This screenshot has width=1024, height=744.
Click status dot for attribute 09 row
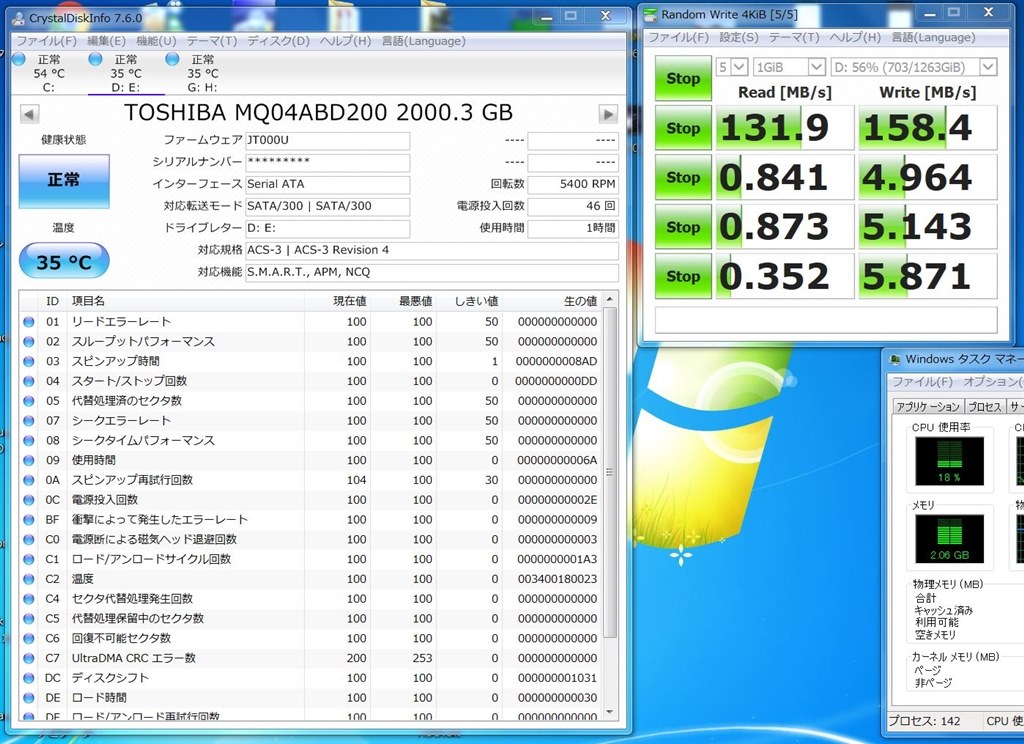tap(29, 460)
